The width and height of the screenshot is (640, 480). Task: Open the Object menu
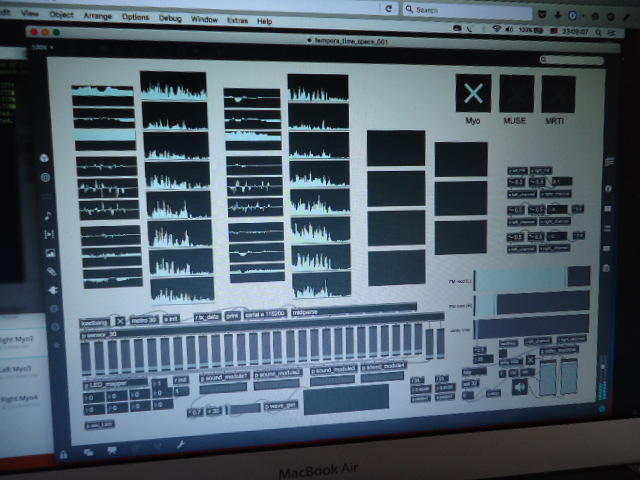[x=62, y=14]
